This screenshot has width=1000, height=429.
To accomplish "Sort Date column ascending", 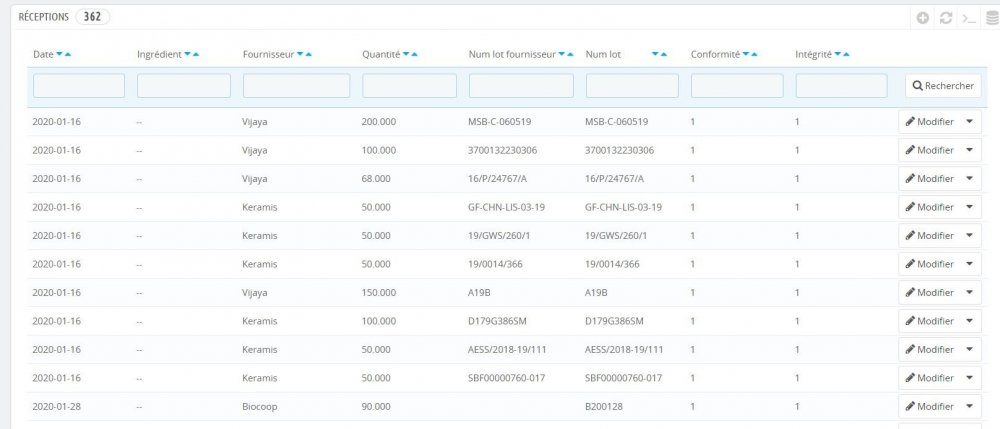I will 68,55.
